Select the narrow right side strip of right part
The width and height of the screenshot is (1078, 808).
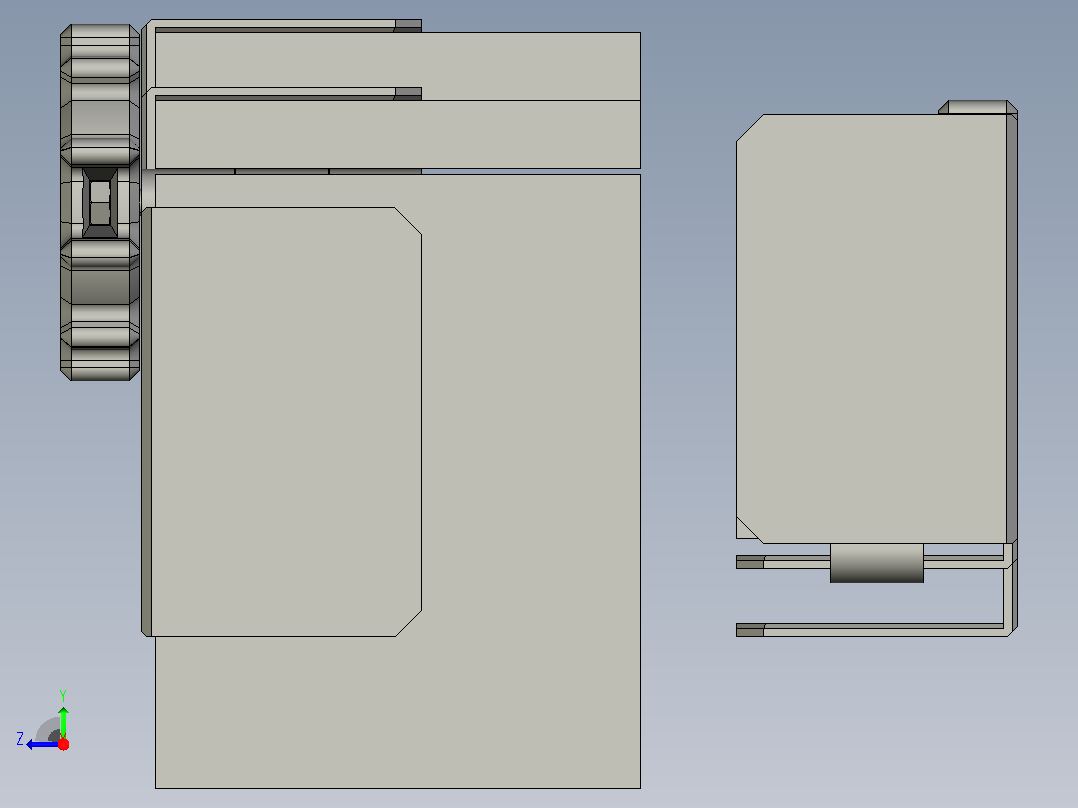click(1012, 329)
